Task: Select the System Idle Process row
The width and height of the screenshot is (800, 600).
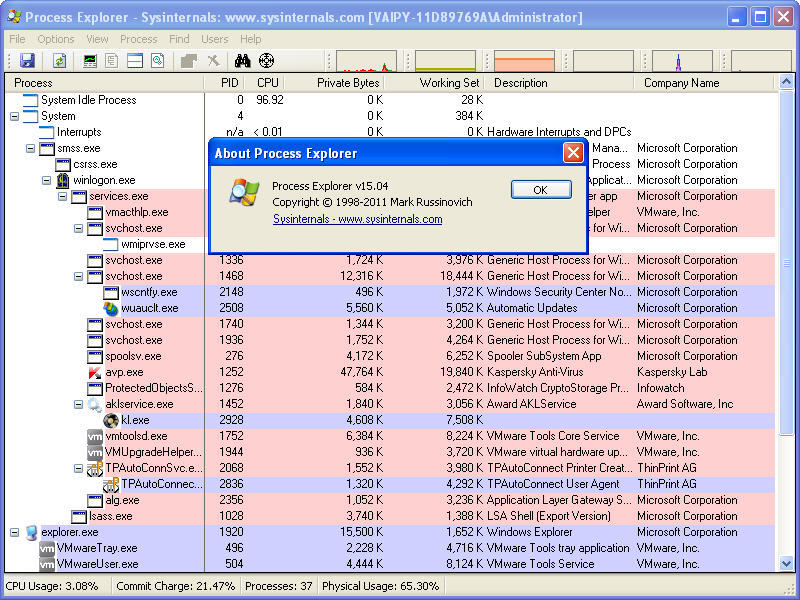Action: tap(390, 100)
